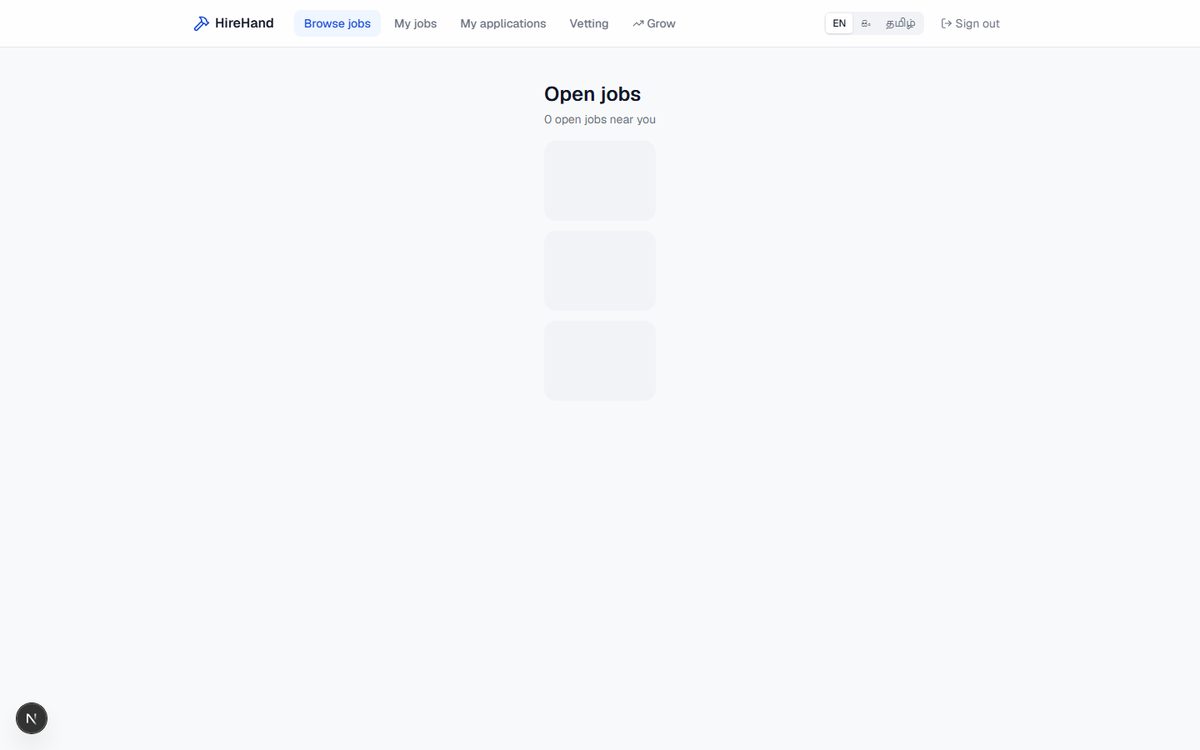Switch to the Vetting section
The image size is (1200, 750).
pyautogui.click(x=589, y=23)
